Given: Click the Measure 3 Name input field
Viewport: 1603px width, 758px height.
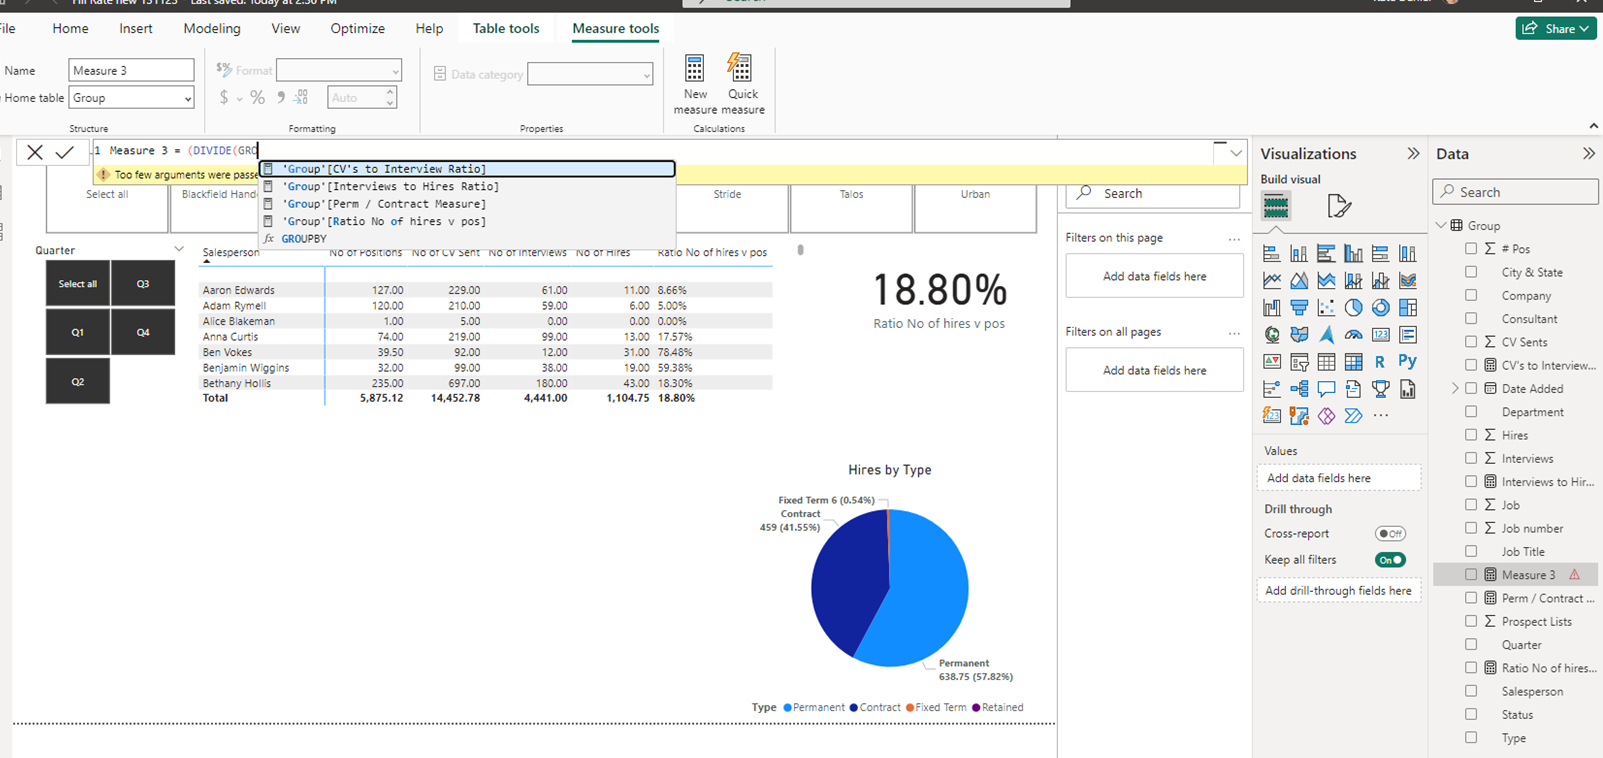Looking at the screenshot, I should click(x=131, y=70).
